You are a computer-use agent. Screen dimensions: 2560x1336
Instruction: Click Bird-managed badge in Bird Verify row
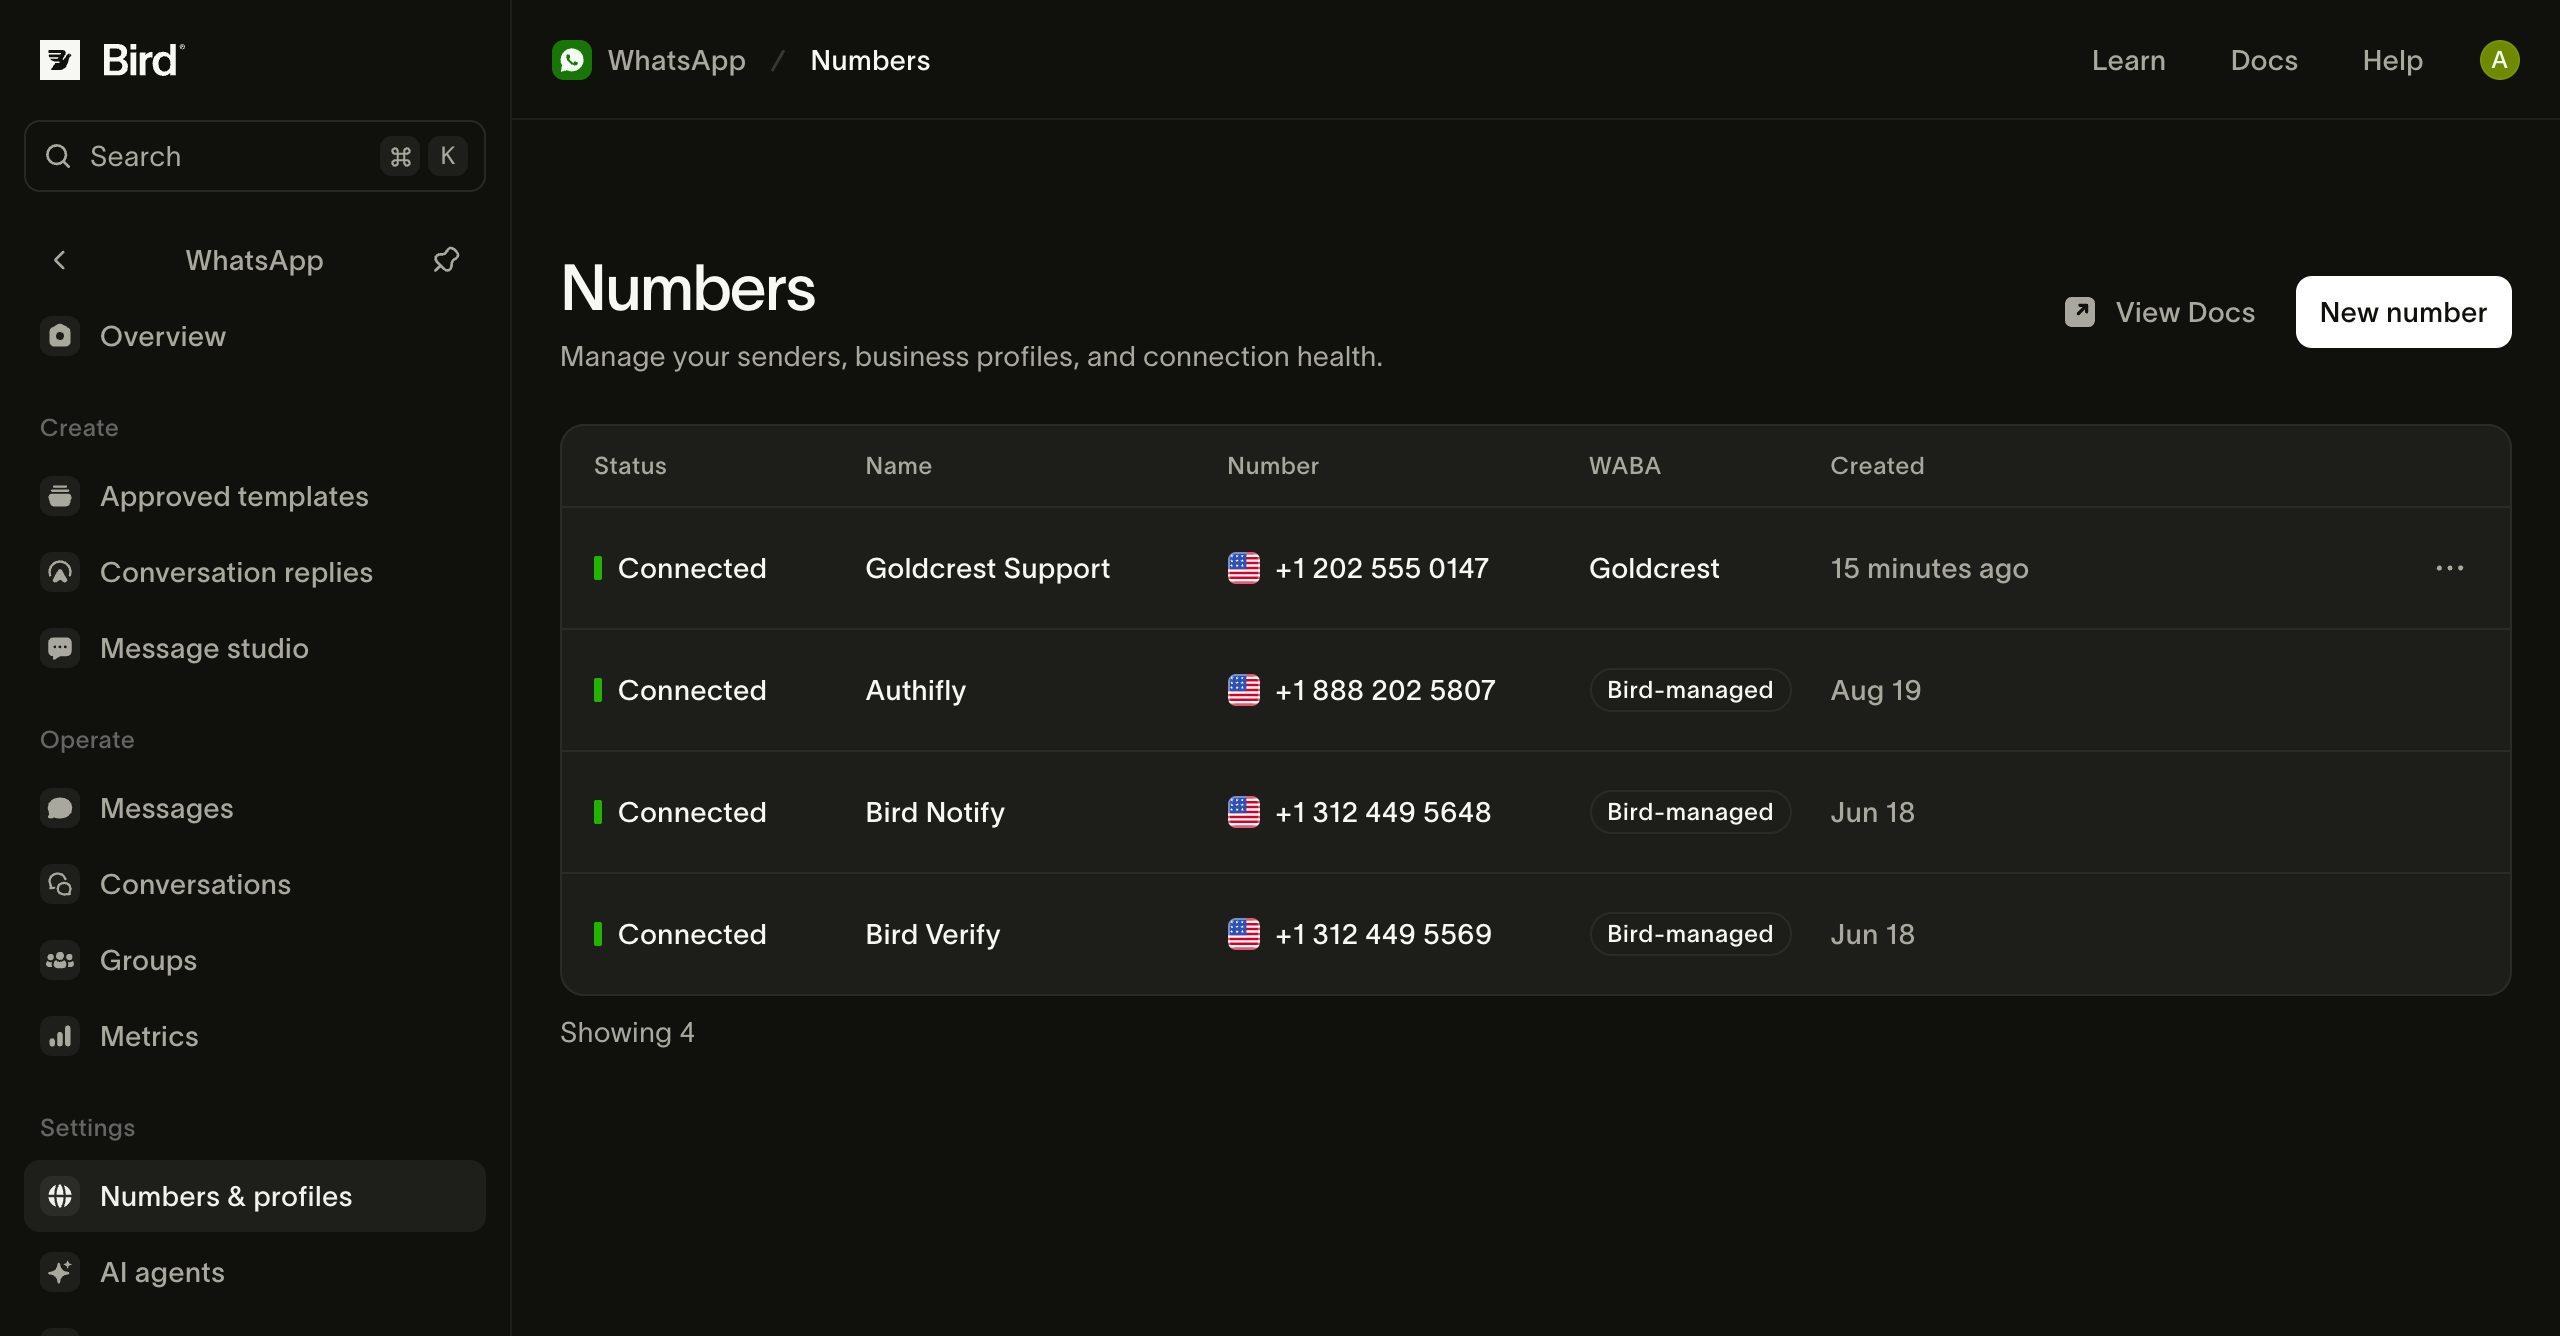coord(1690,934)
